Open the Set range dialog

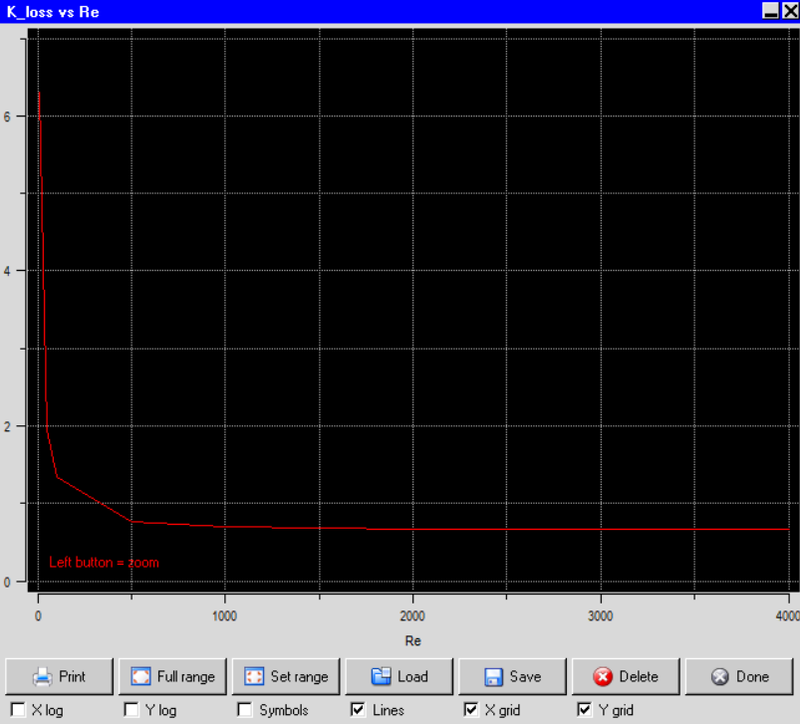[x=286, y=677]
